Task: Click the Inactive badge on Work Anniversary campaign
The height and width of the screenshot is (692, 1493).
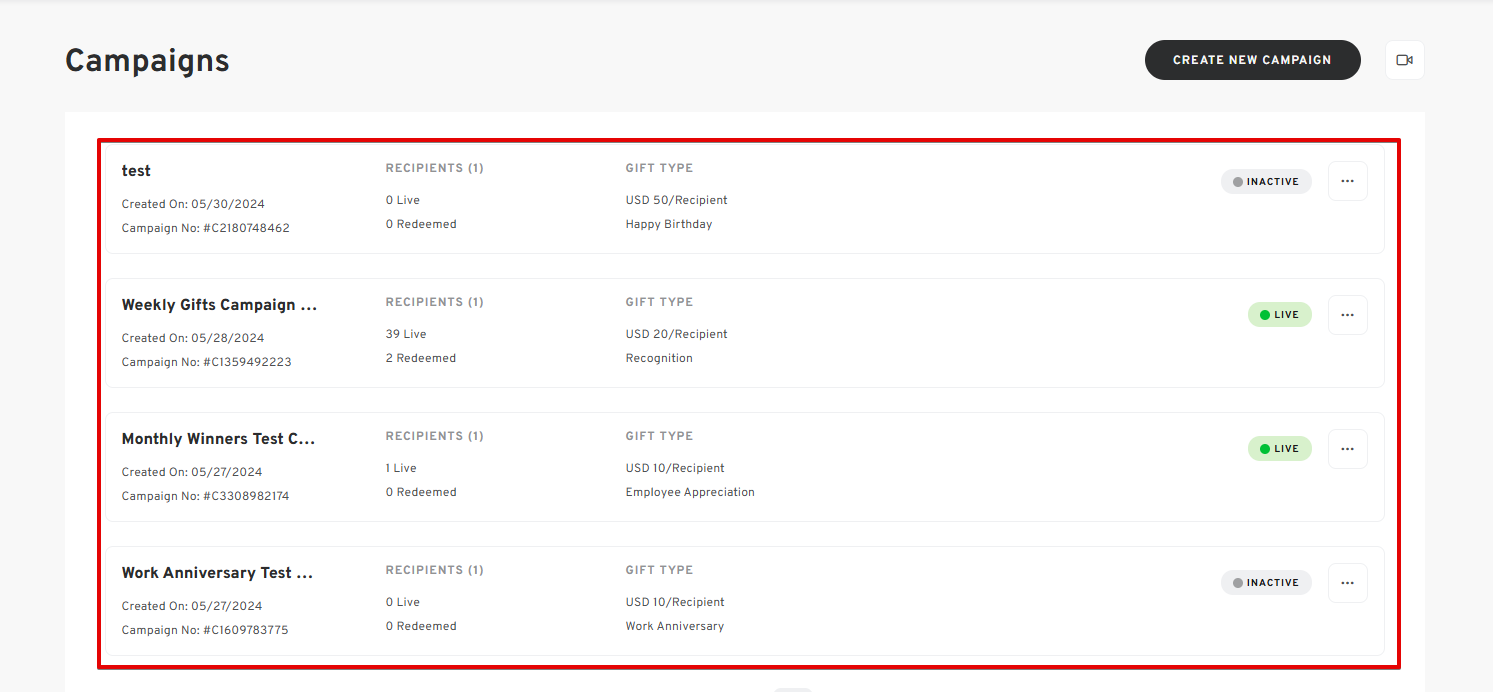Action: click(1266, 583)
